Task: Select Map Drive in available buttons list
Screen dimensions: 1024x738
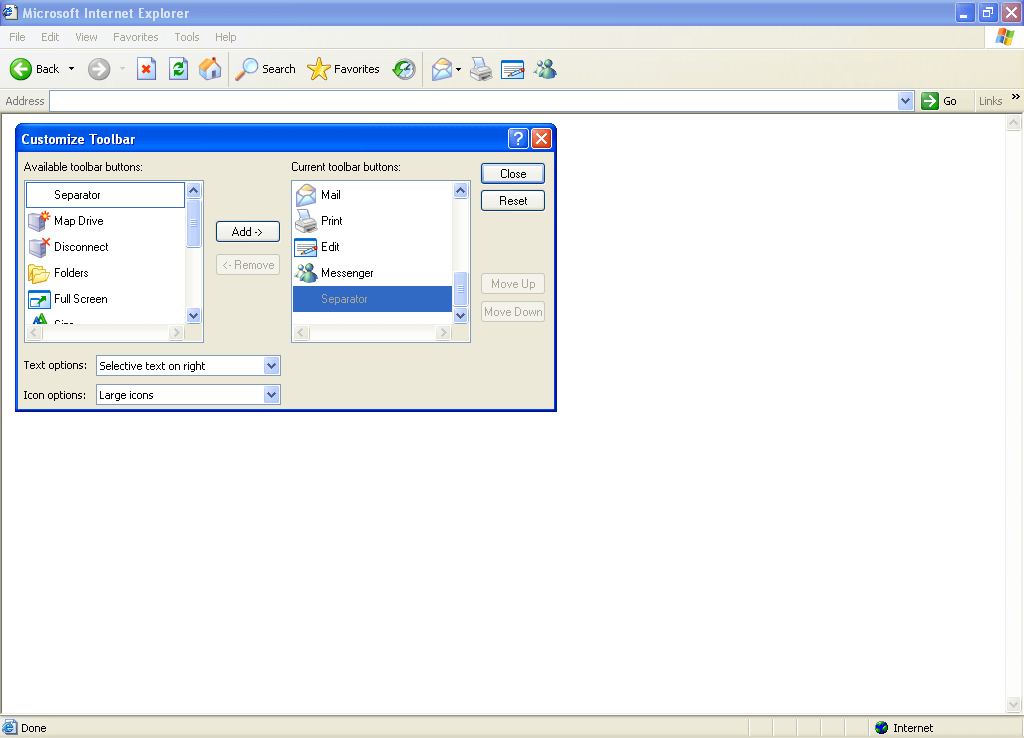Action: coord(105,221)
